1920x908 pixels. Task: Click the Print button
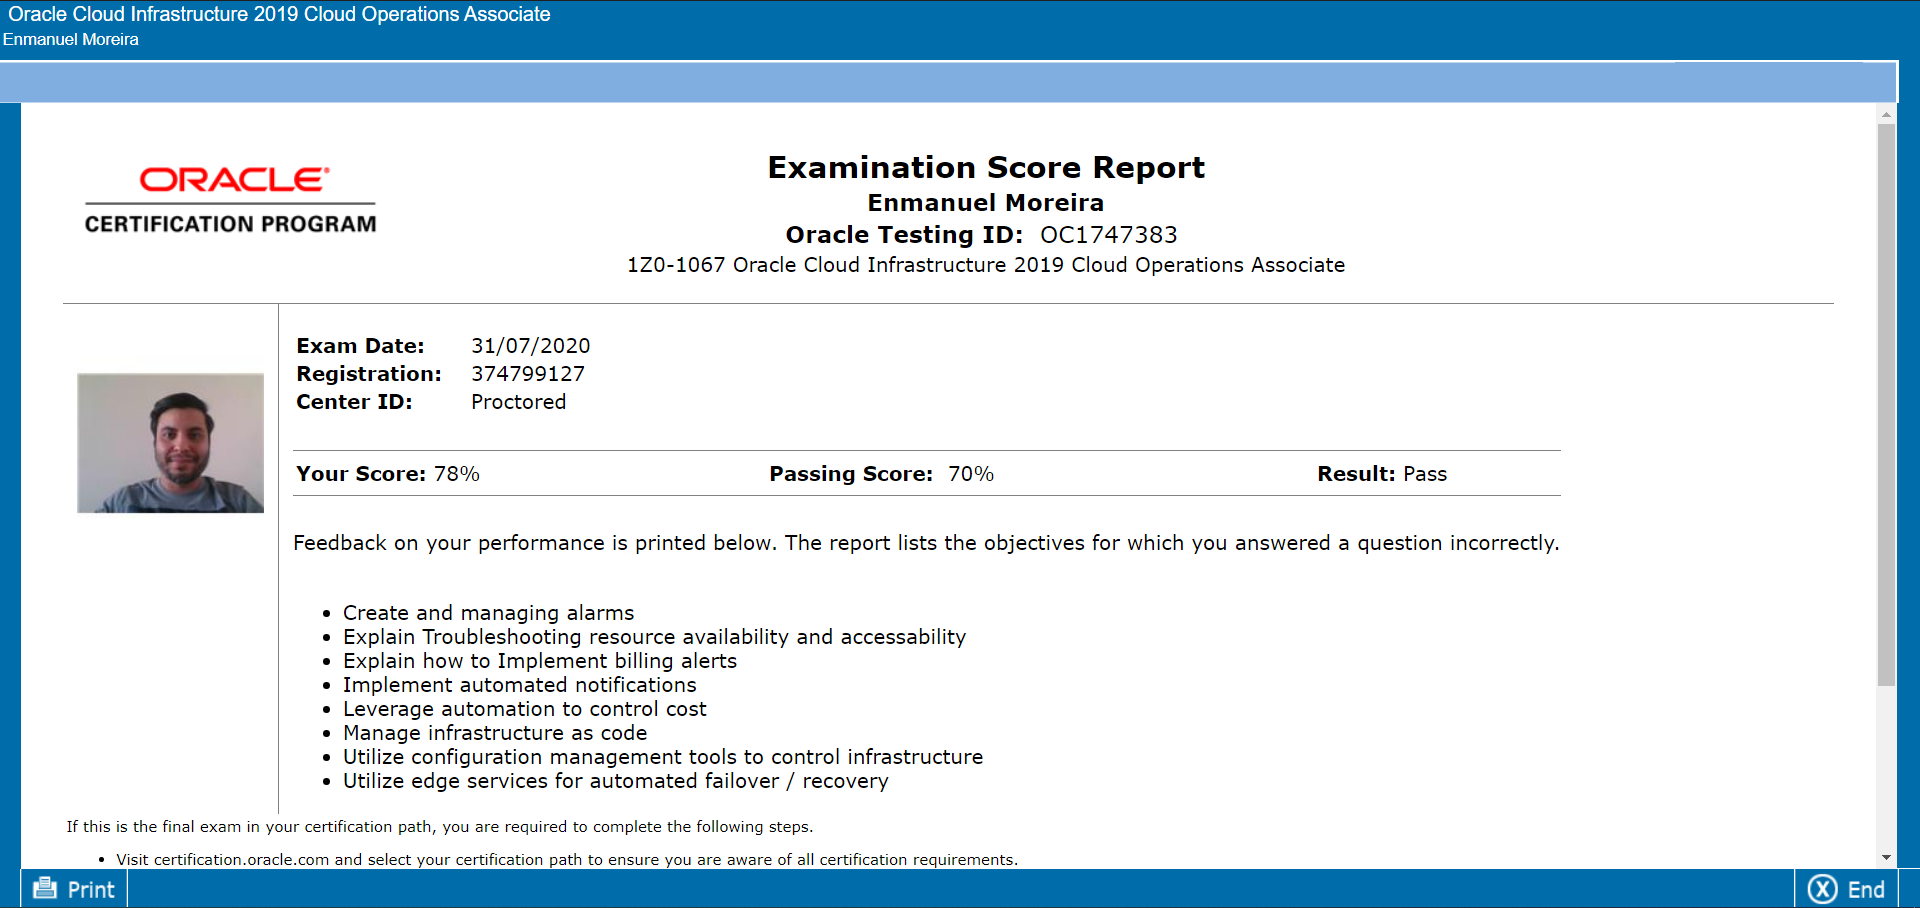tap(74, 889)
